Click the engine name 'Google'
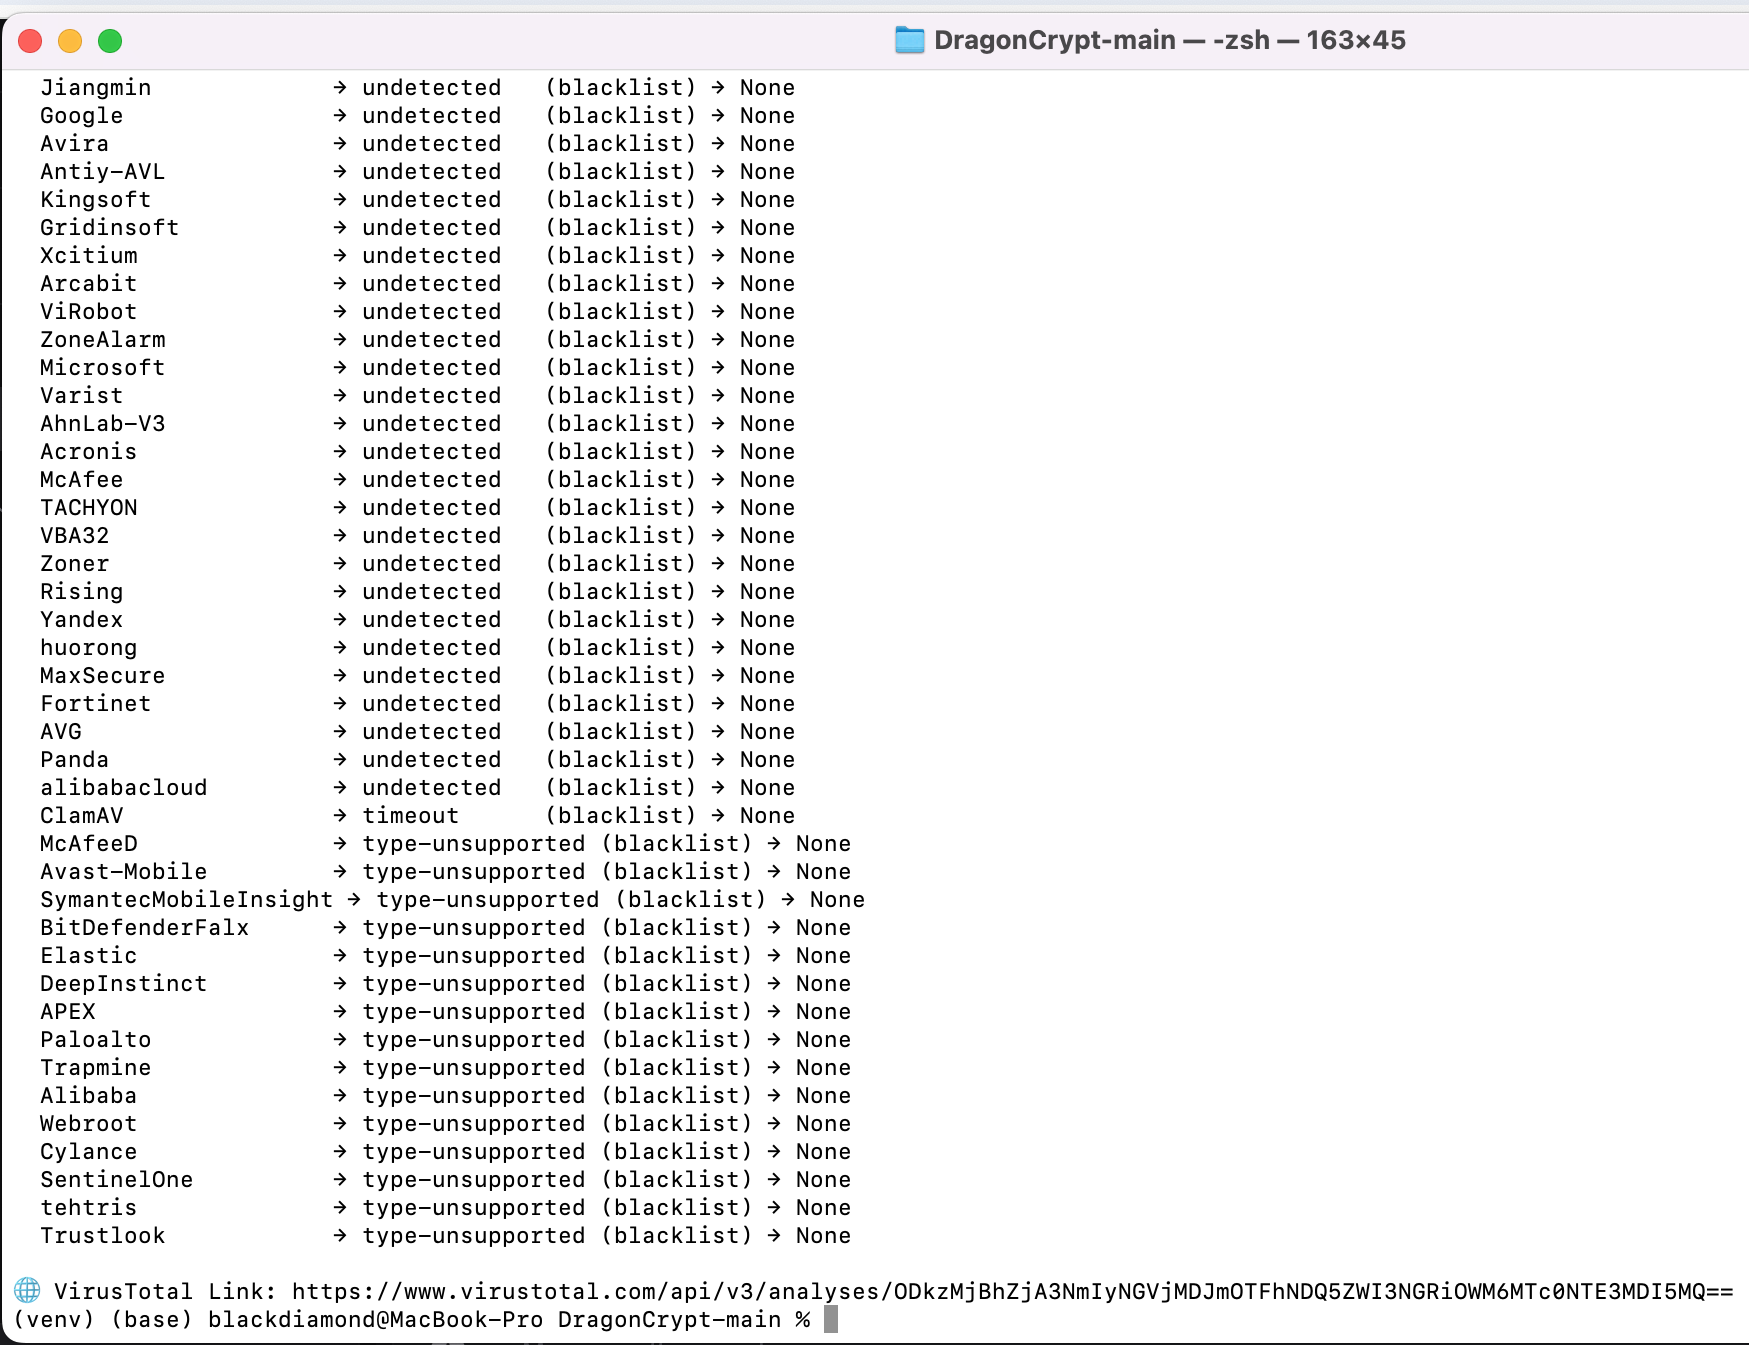The width and height of the screenshot is (1749, 1345). point(82,116)
